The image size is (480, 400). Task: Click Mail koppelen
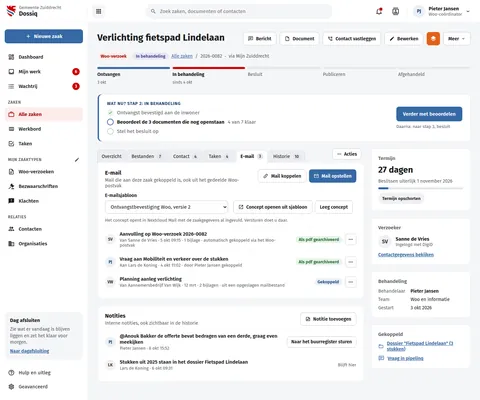282,176
